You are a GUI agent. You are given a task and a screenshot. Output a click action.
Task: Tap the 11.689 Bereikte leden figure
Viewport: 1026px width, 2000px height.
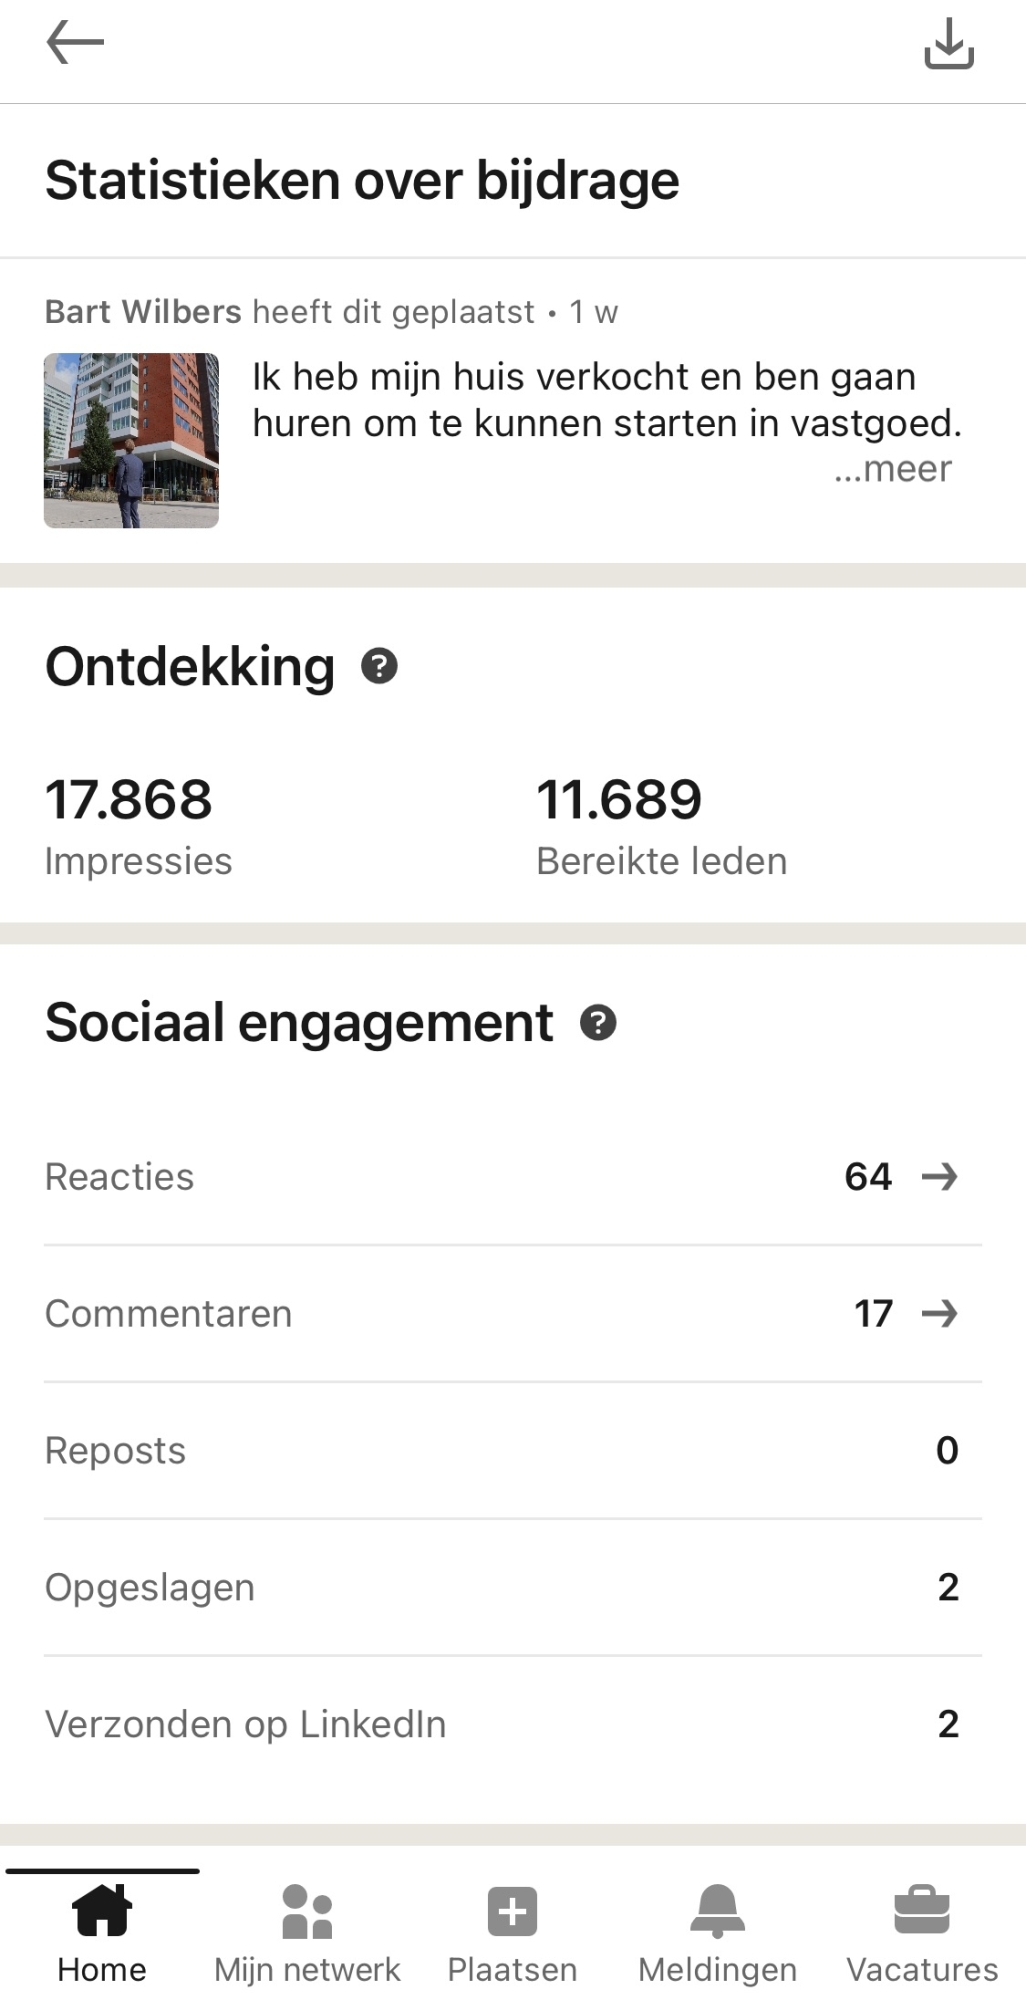tap(619, 800)
